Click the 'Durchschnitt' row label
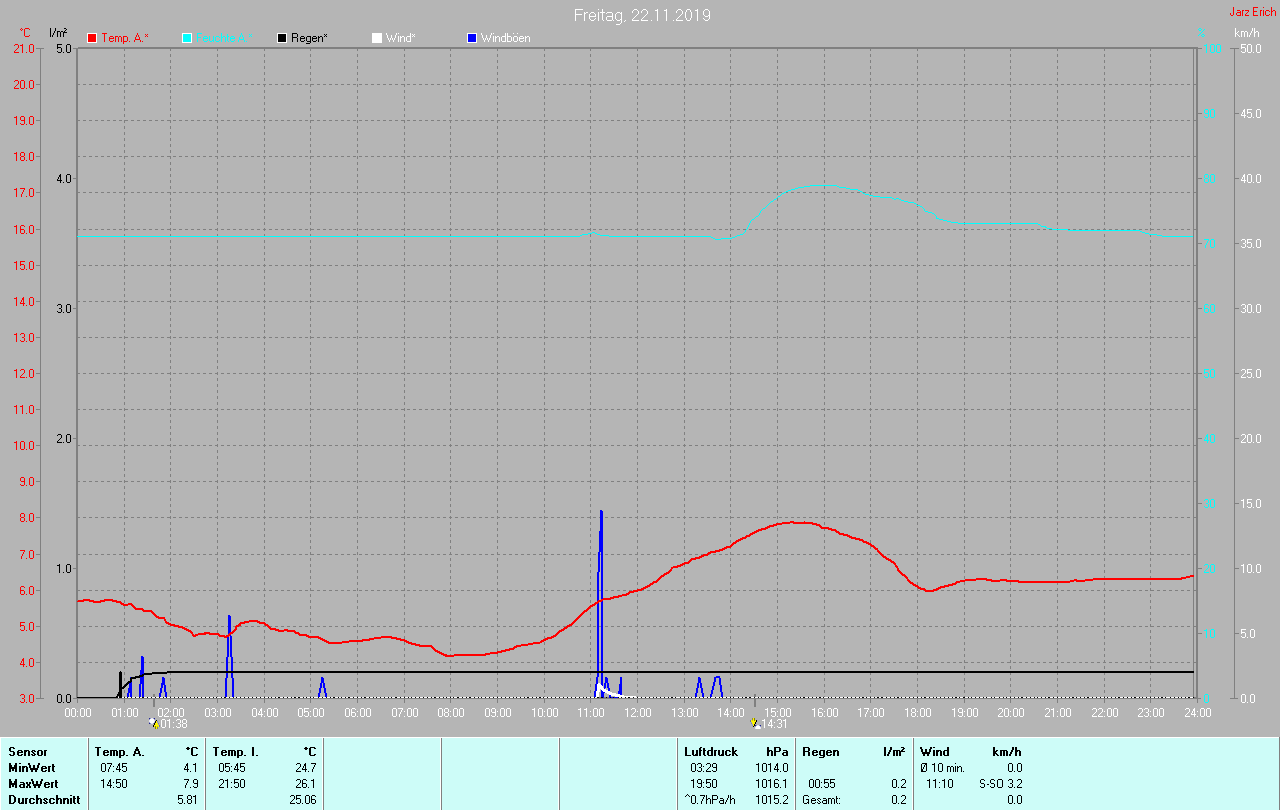Viewport: 1280px width, 810px height. (44, 800)
